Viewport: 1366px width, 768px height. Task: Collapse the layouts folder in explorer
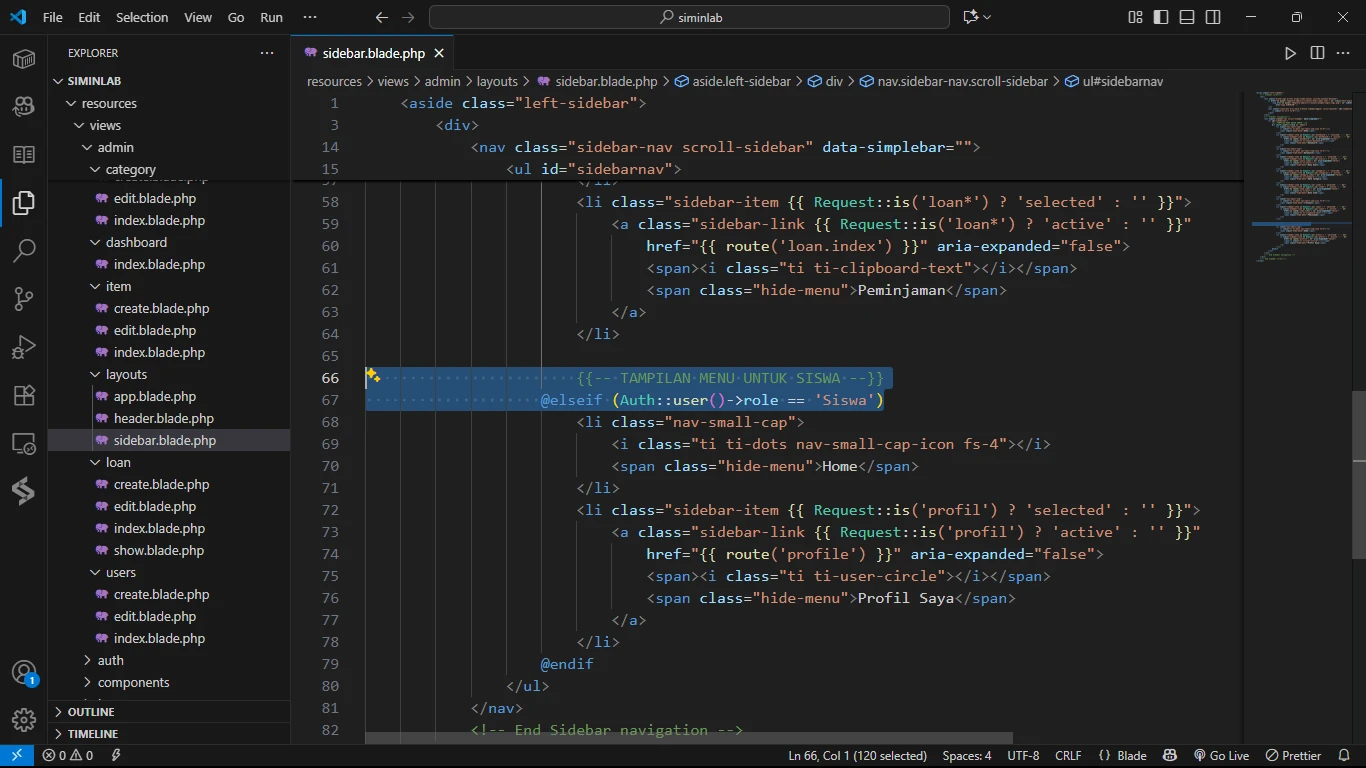coord(126,374)
